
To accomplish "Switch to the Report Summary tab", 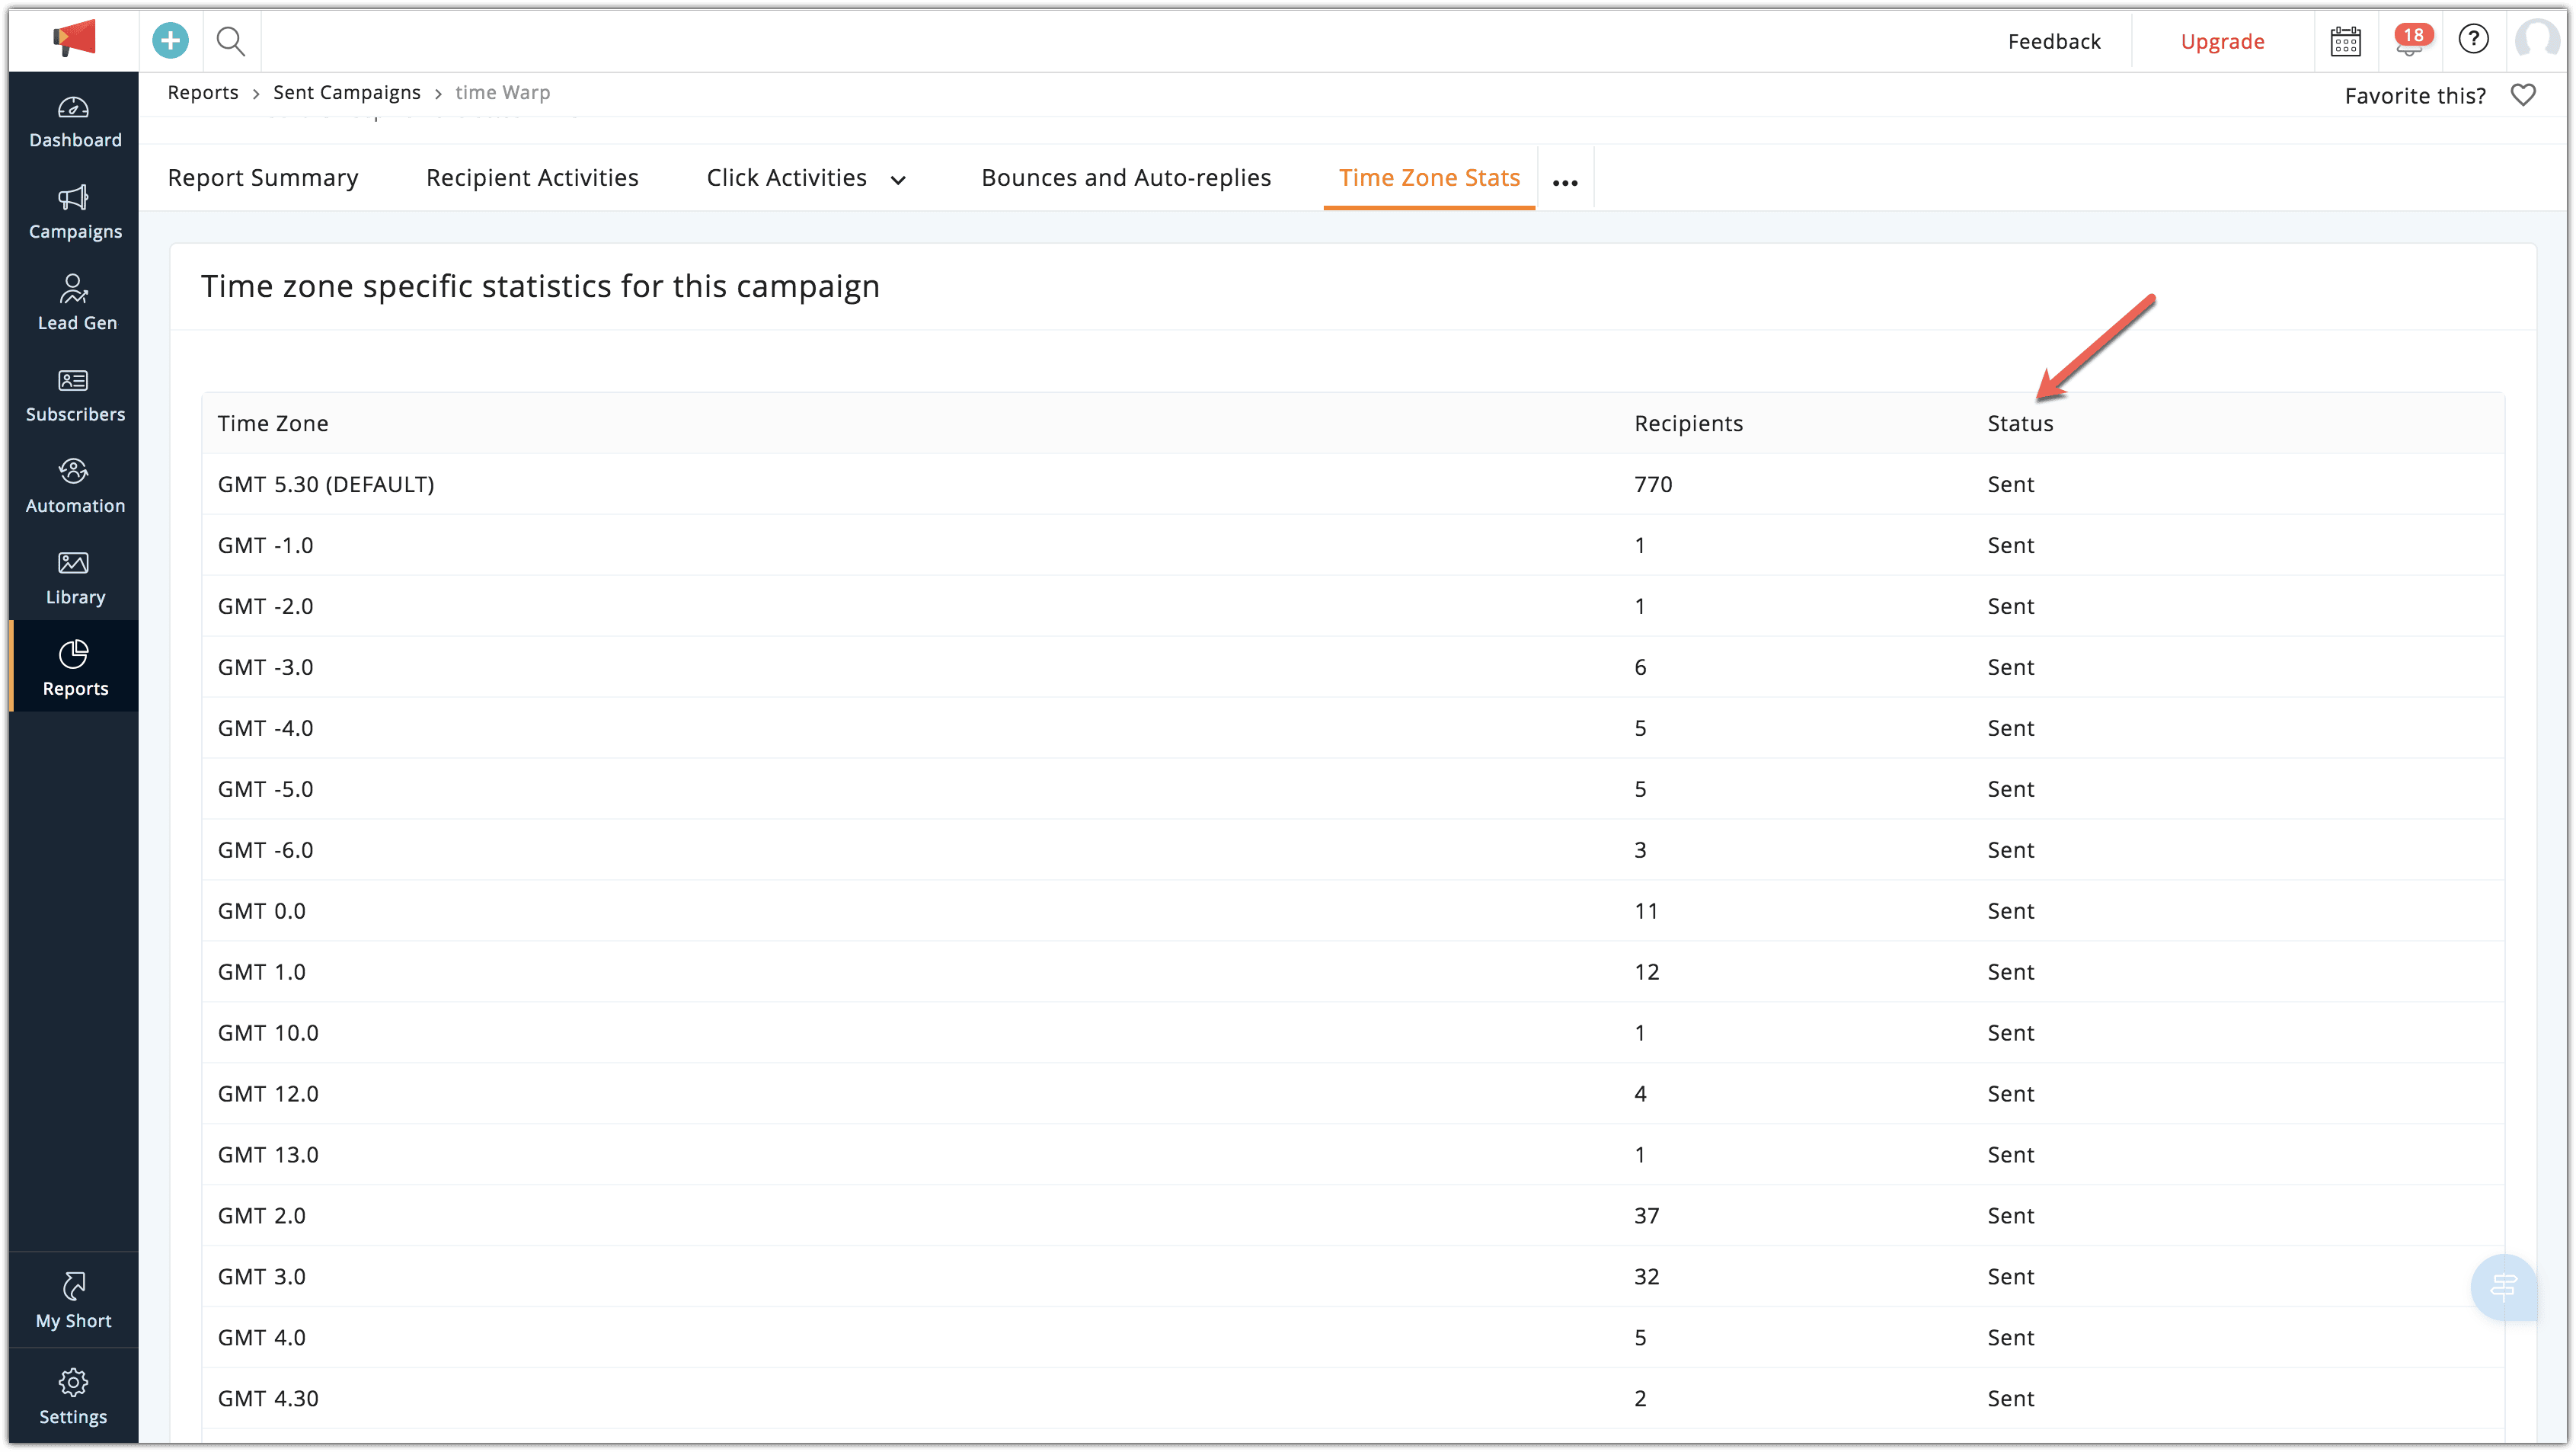I will click(x=263, y=178).
